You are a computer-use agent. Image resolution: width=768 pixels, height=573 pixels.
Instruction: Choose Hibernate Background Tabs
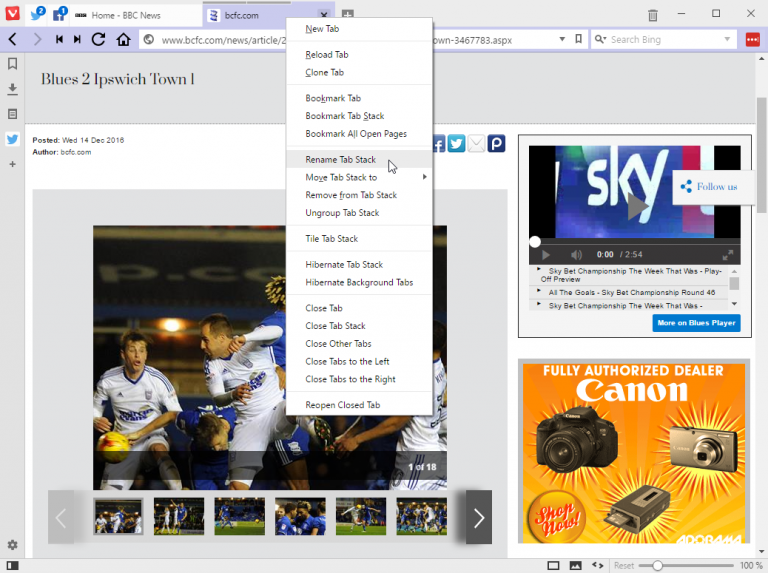point(359,283)
